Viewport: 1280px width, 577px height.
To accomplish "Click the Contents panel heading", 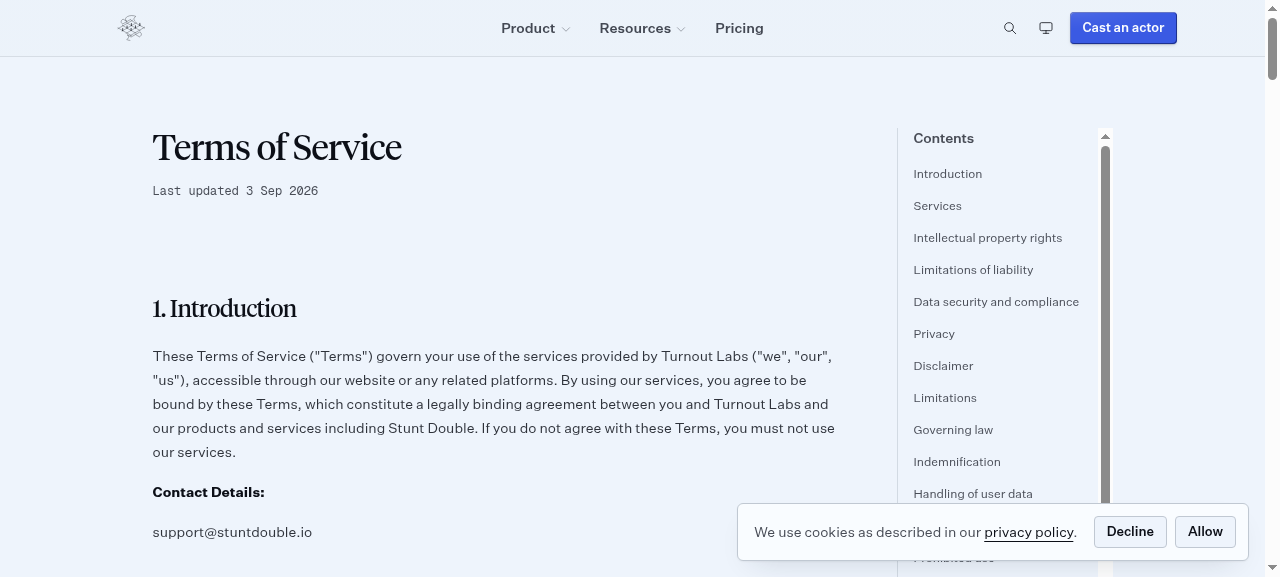I will [943, 138].
